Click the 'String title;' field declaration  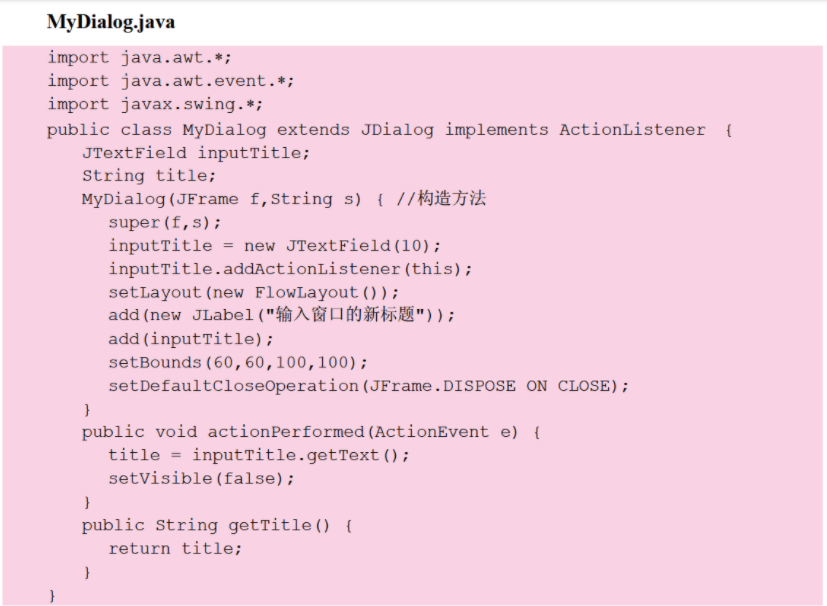coord(149,176)
